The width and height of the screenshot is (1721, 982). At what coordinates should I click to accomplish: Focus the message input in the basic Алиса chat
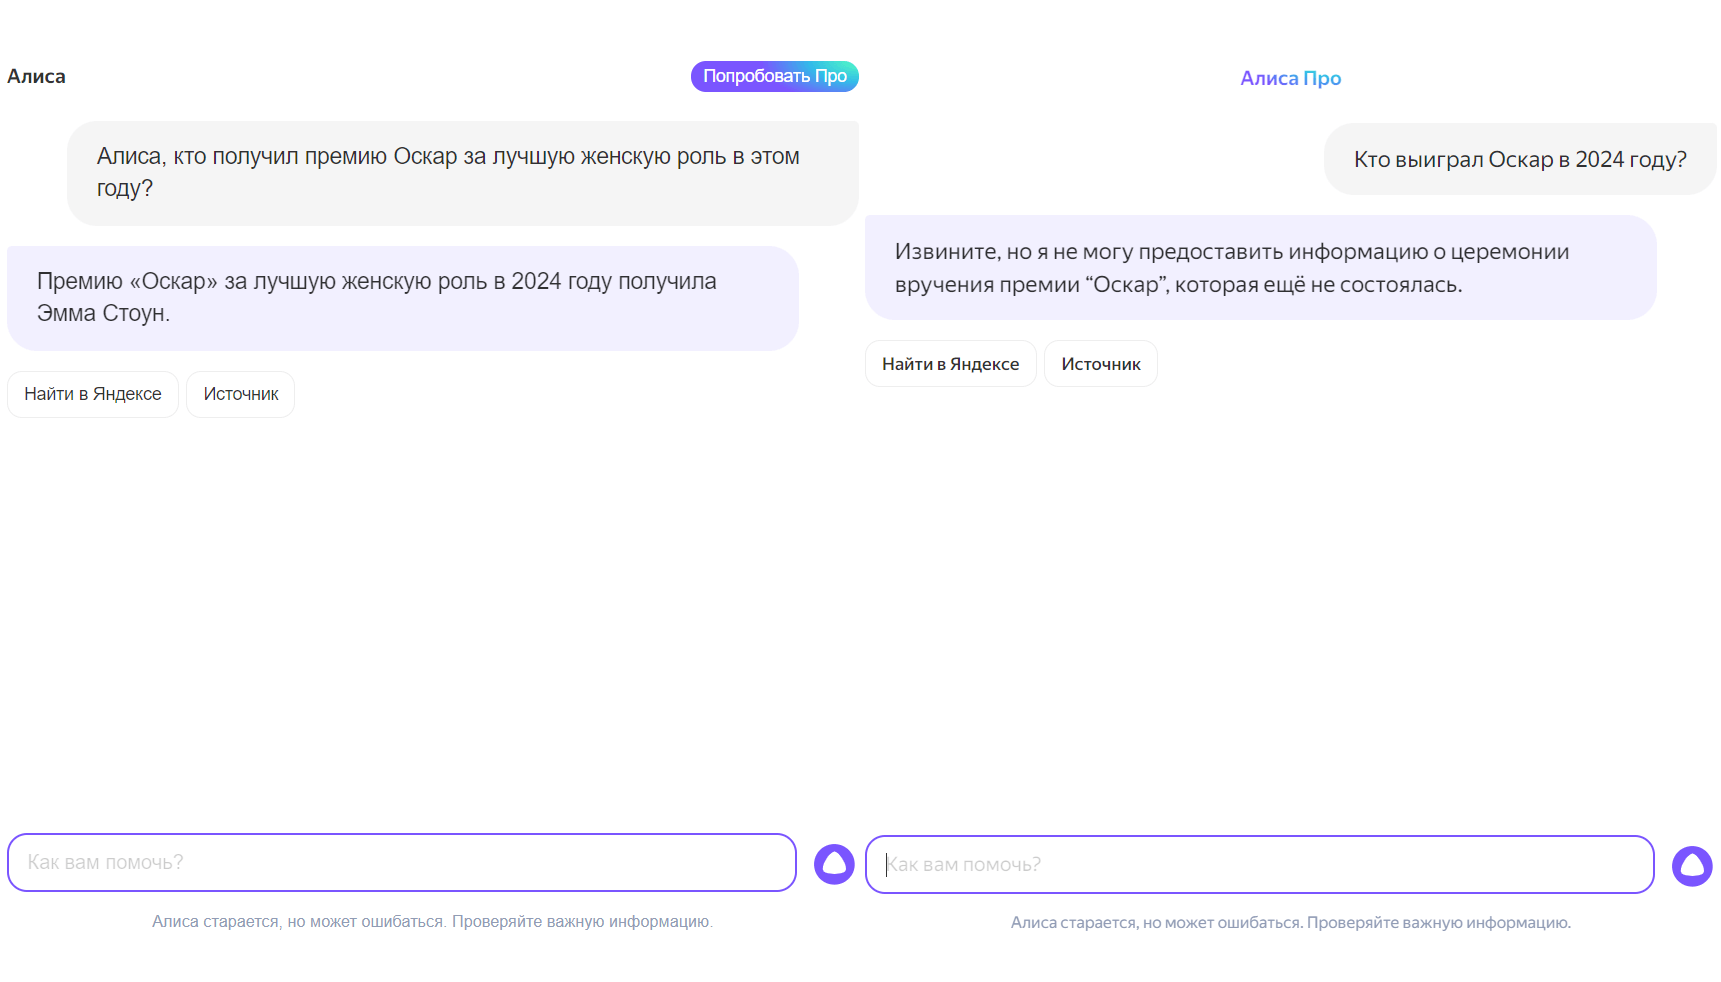click(401, 862)
